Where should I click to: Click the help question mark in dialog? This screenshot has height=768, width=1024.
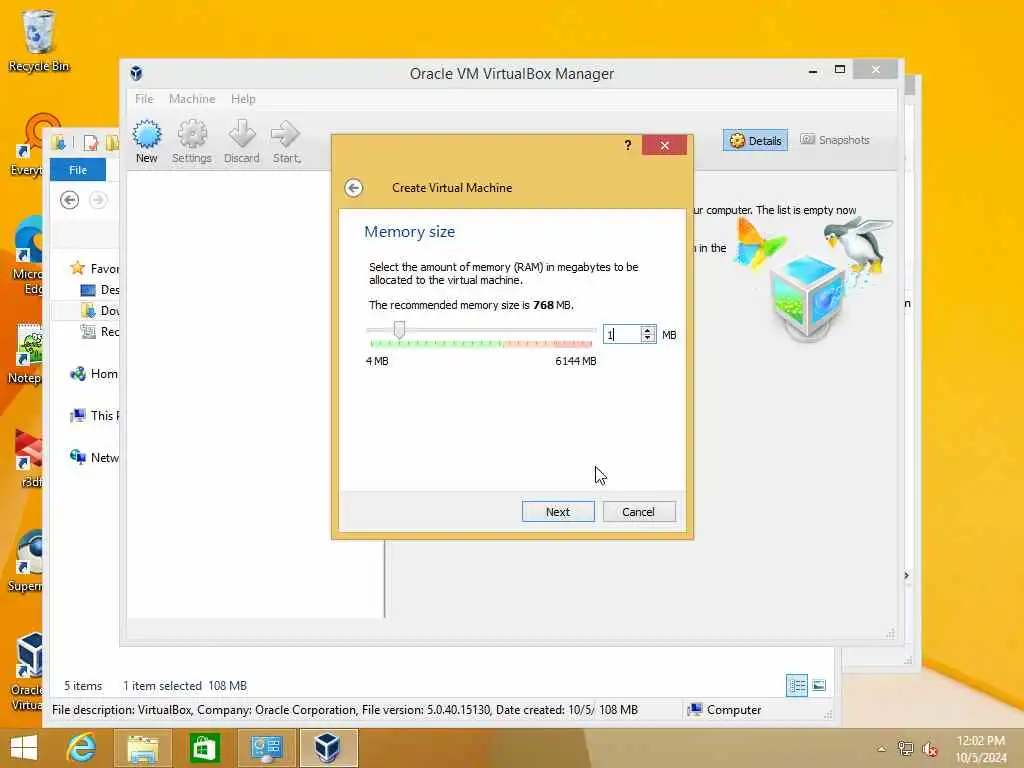tap(628, 145)
